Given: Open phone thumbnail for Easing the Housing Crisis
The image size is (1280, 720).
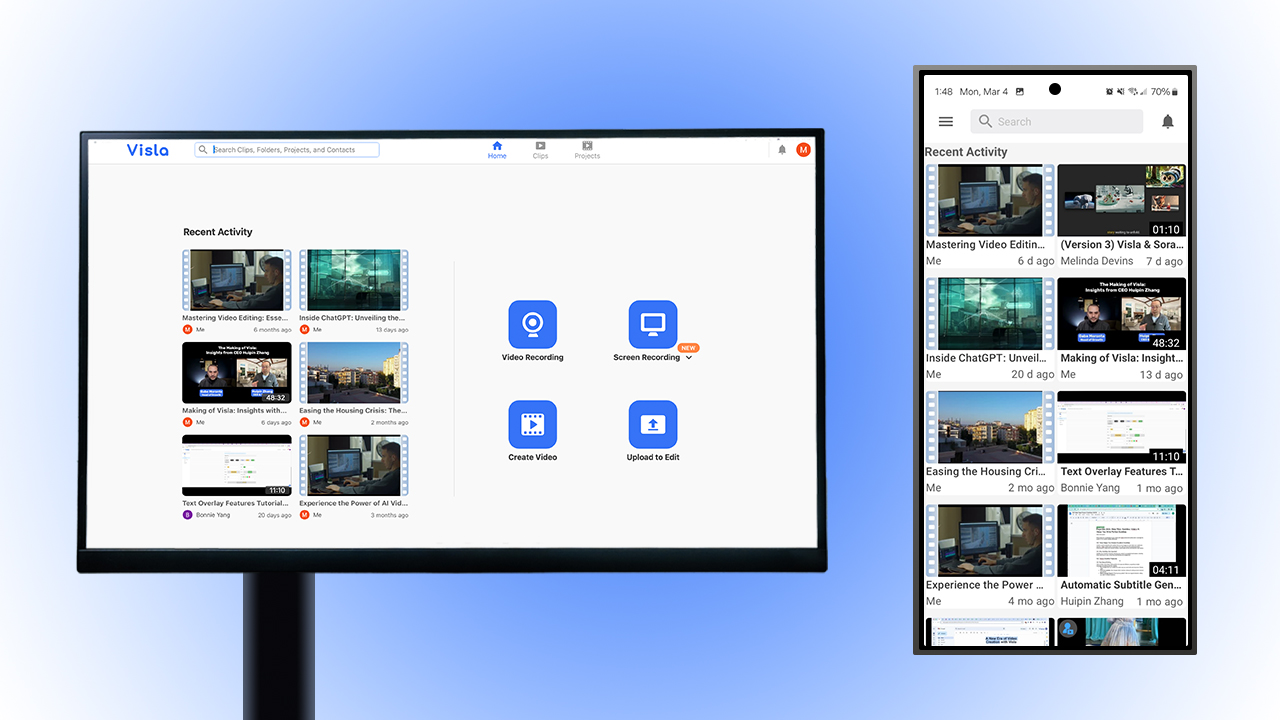Looking at the screenshot, I should point(990,427).
